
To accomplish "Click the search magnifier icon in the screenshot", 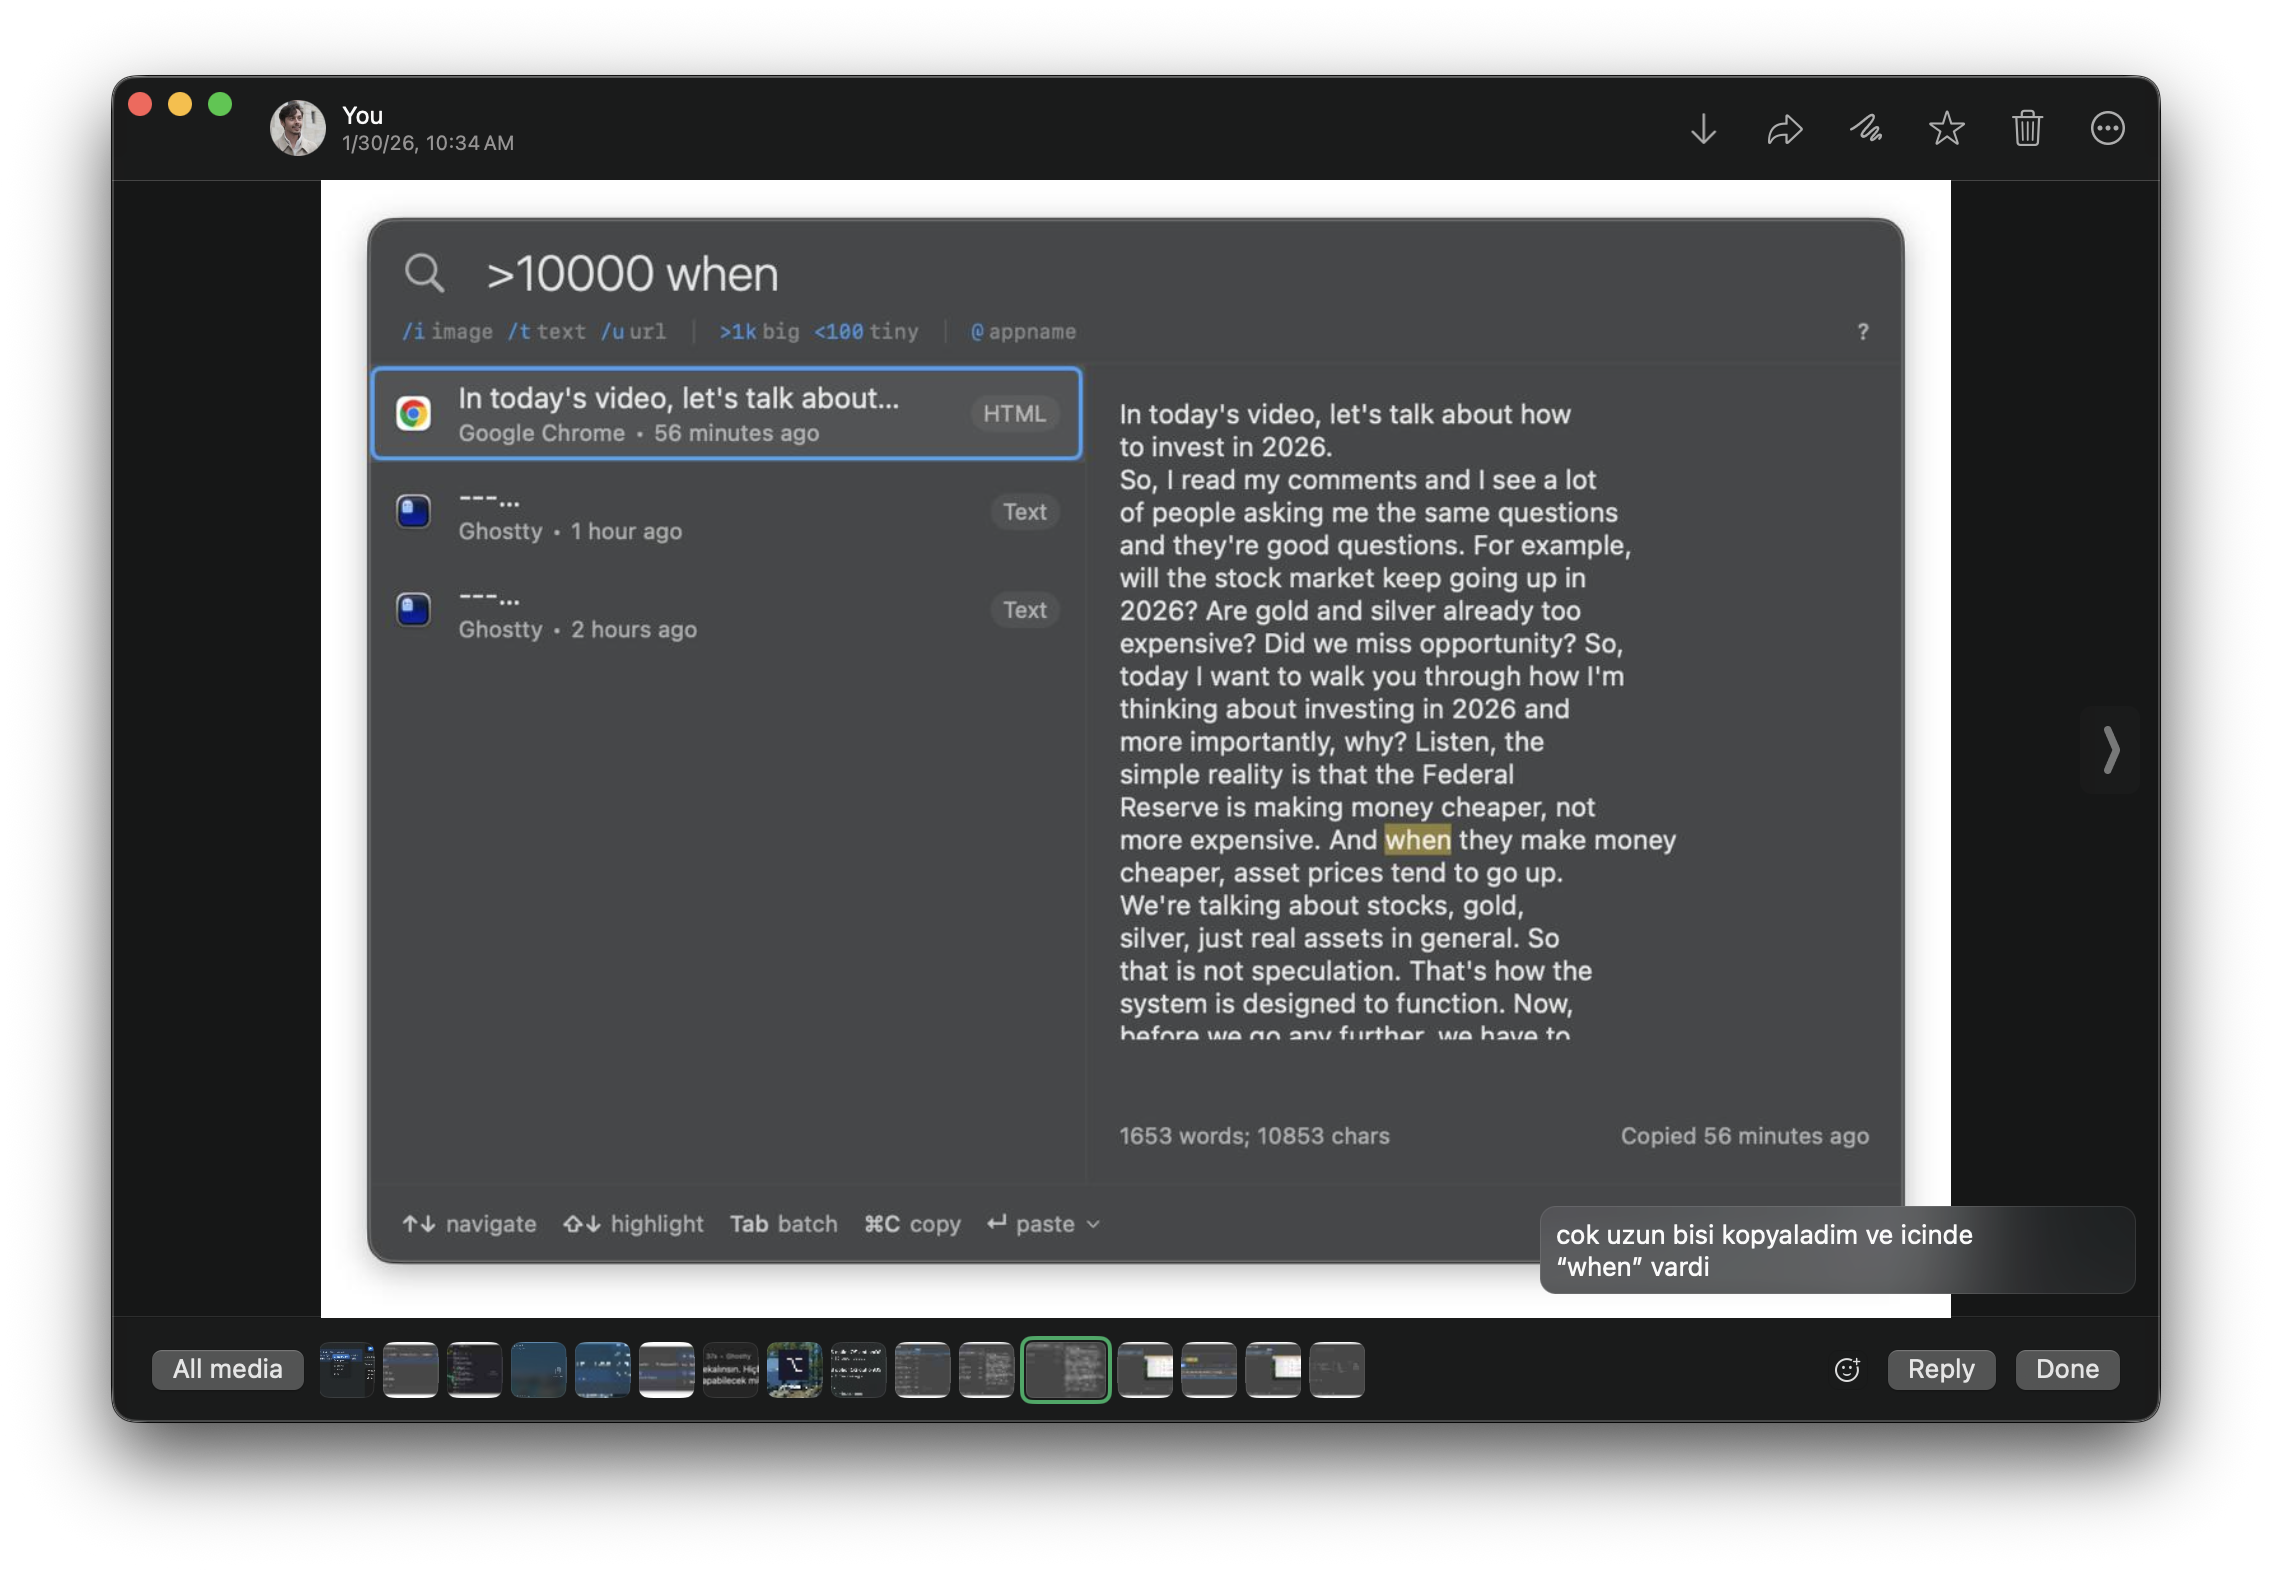I will point(424,273).
